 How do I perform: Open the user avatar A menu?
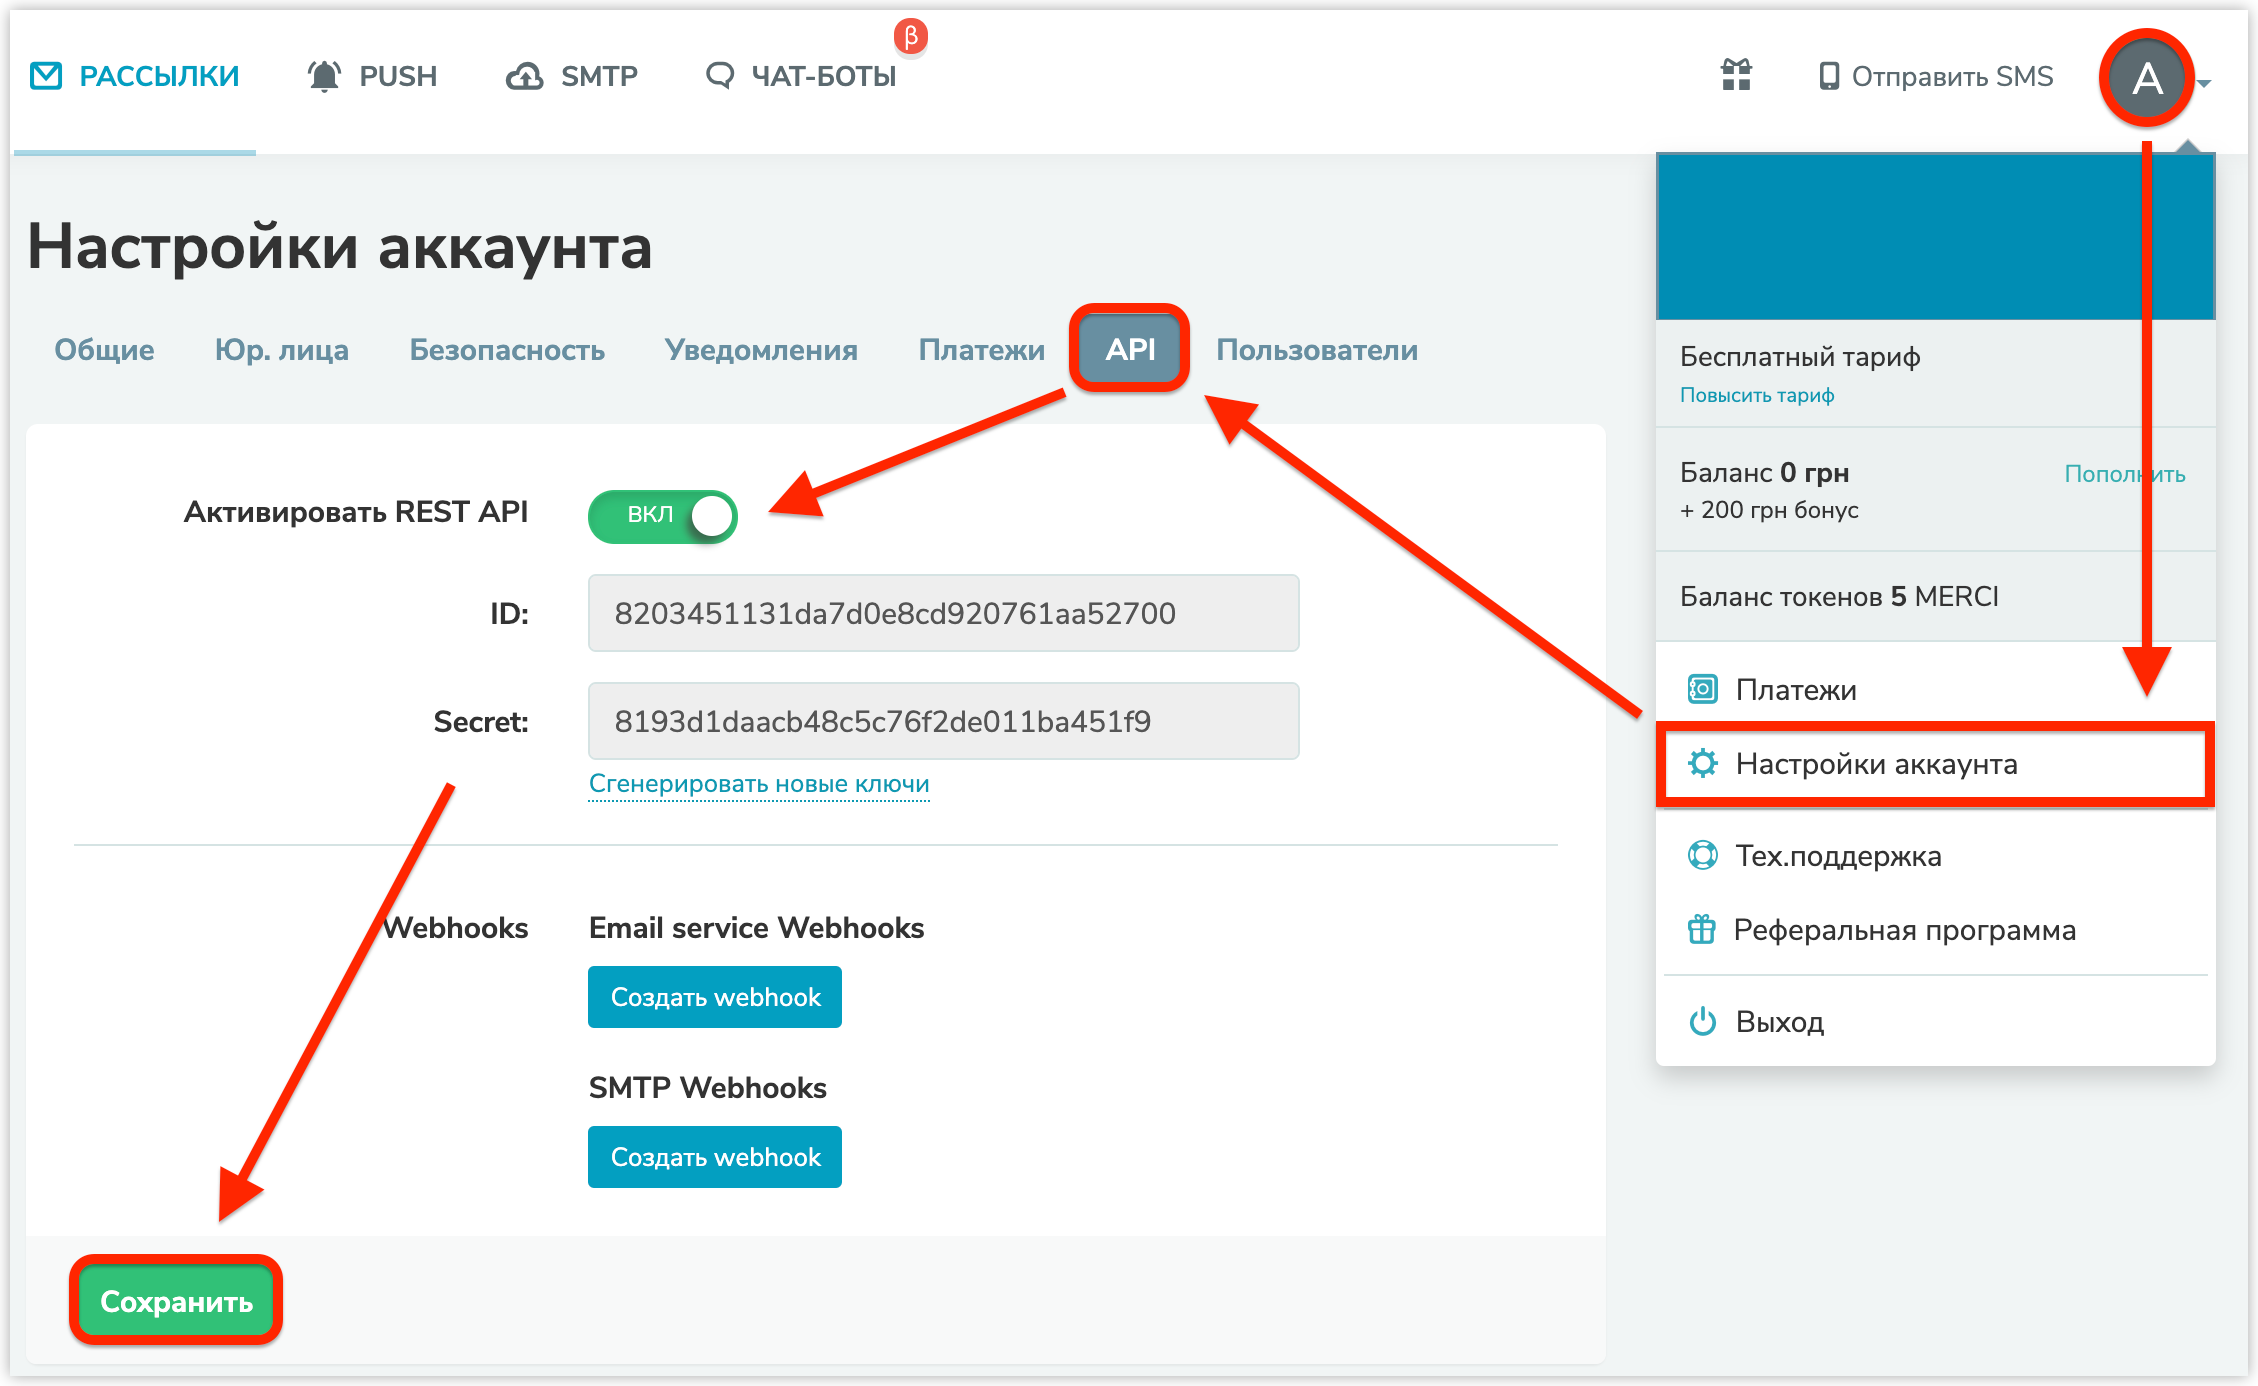pyautogui.click(x=2146, y=78)
